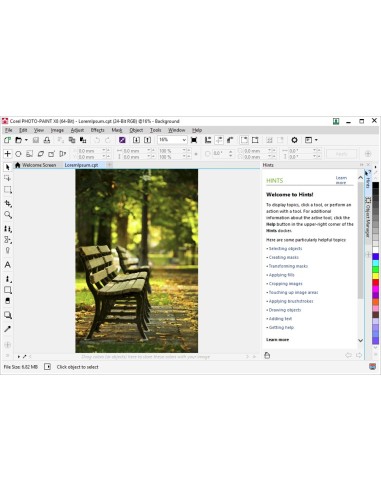The width and height of the screenshot is (381, 492).
Task: Select the Rectangle Mask tool
Action: (8, 190)
